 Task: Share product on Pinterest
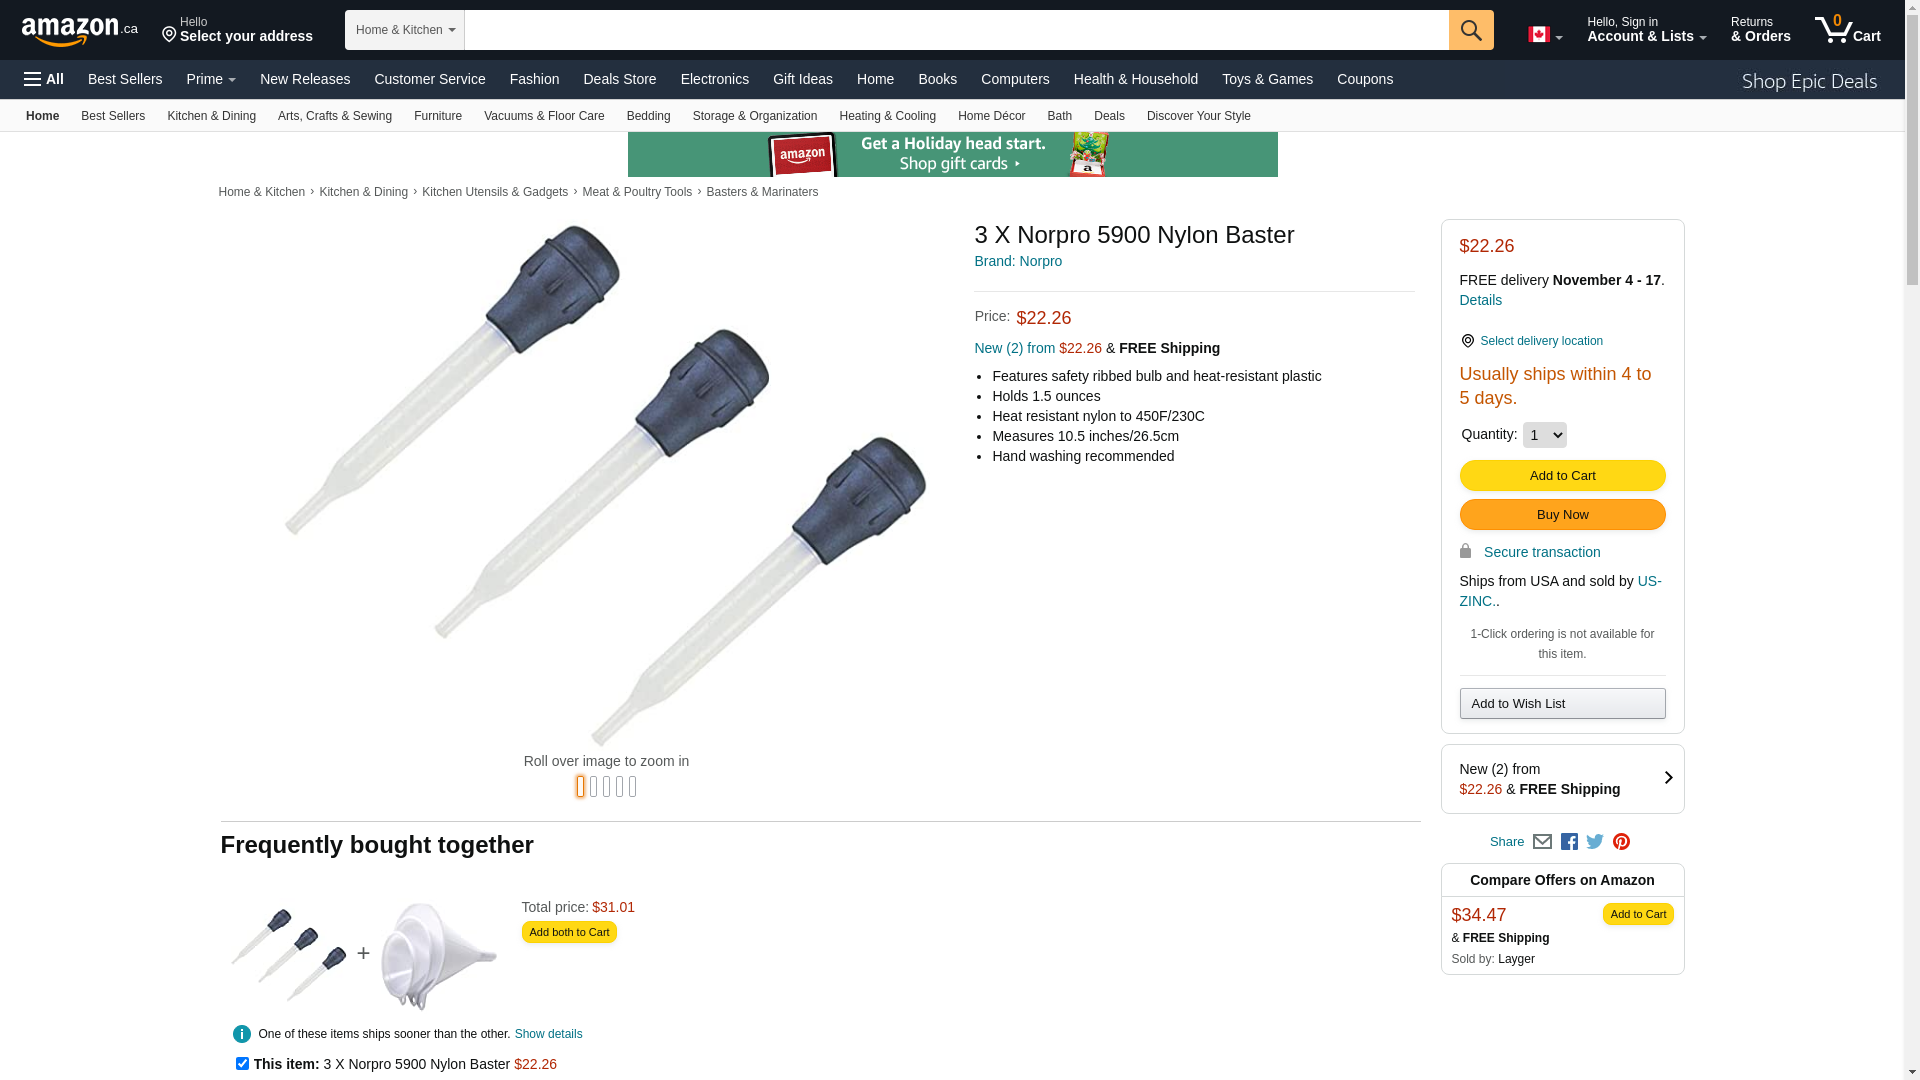[1621, 842]
